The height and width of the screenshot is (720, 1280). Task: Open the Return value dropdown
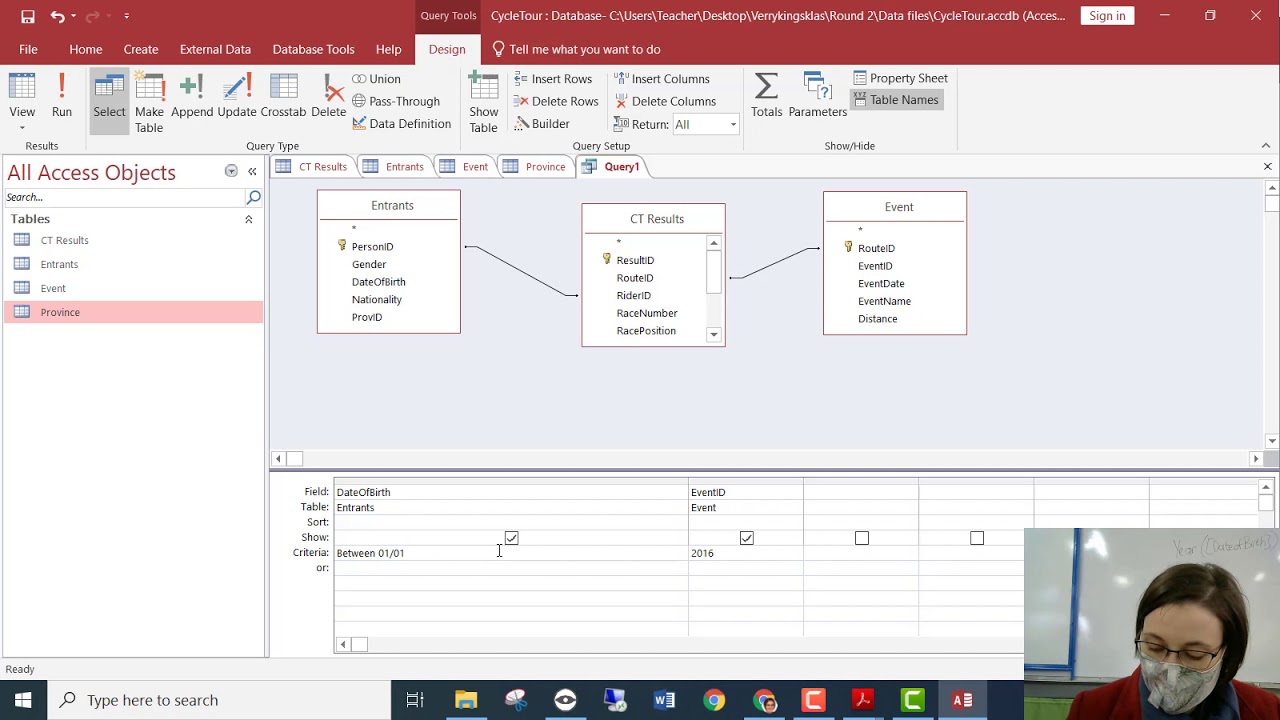click(x=733, y=125)
